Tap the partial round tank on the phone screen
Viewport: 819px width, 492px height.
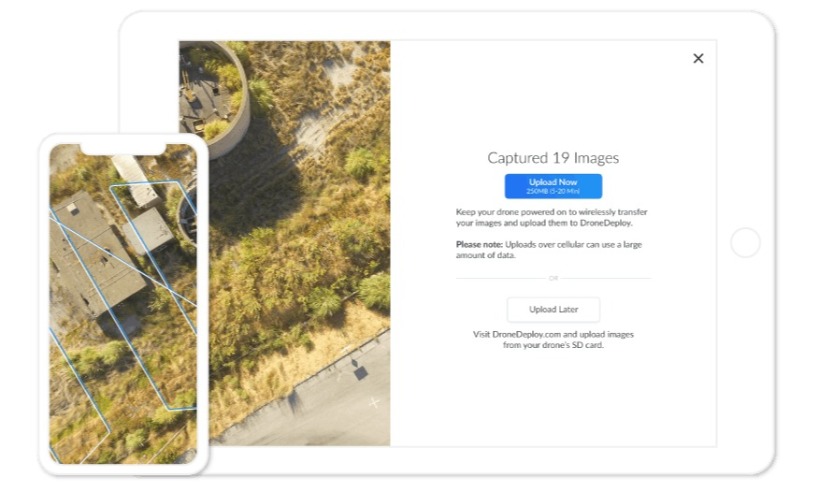(188, 213)
